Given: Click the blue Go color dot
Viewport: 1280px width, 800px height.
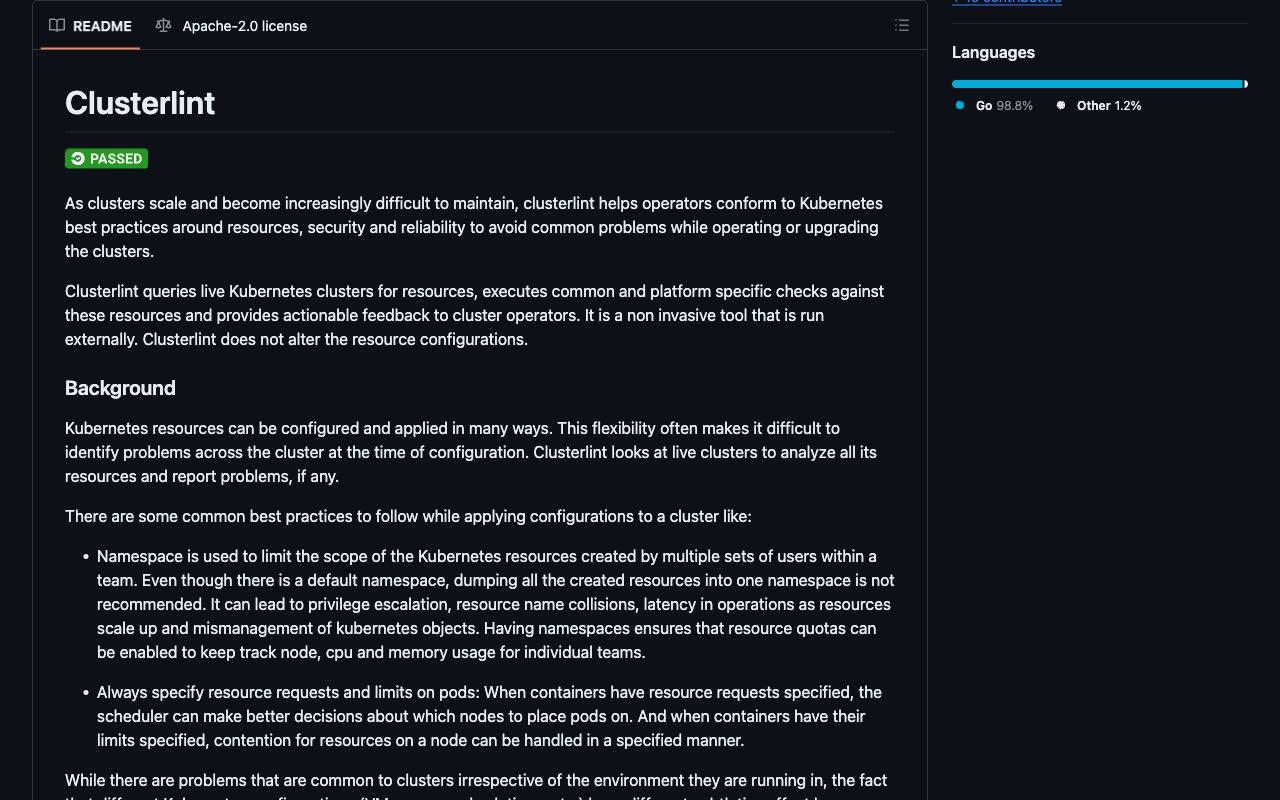Looking at the screenshot, I should [x=960, y=105].
